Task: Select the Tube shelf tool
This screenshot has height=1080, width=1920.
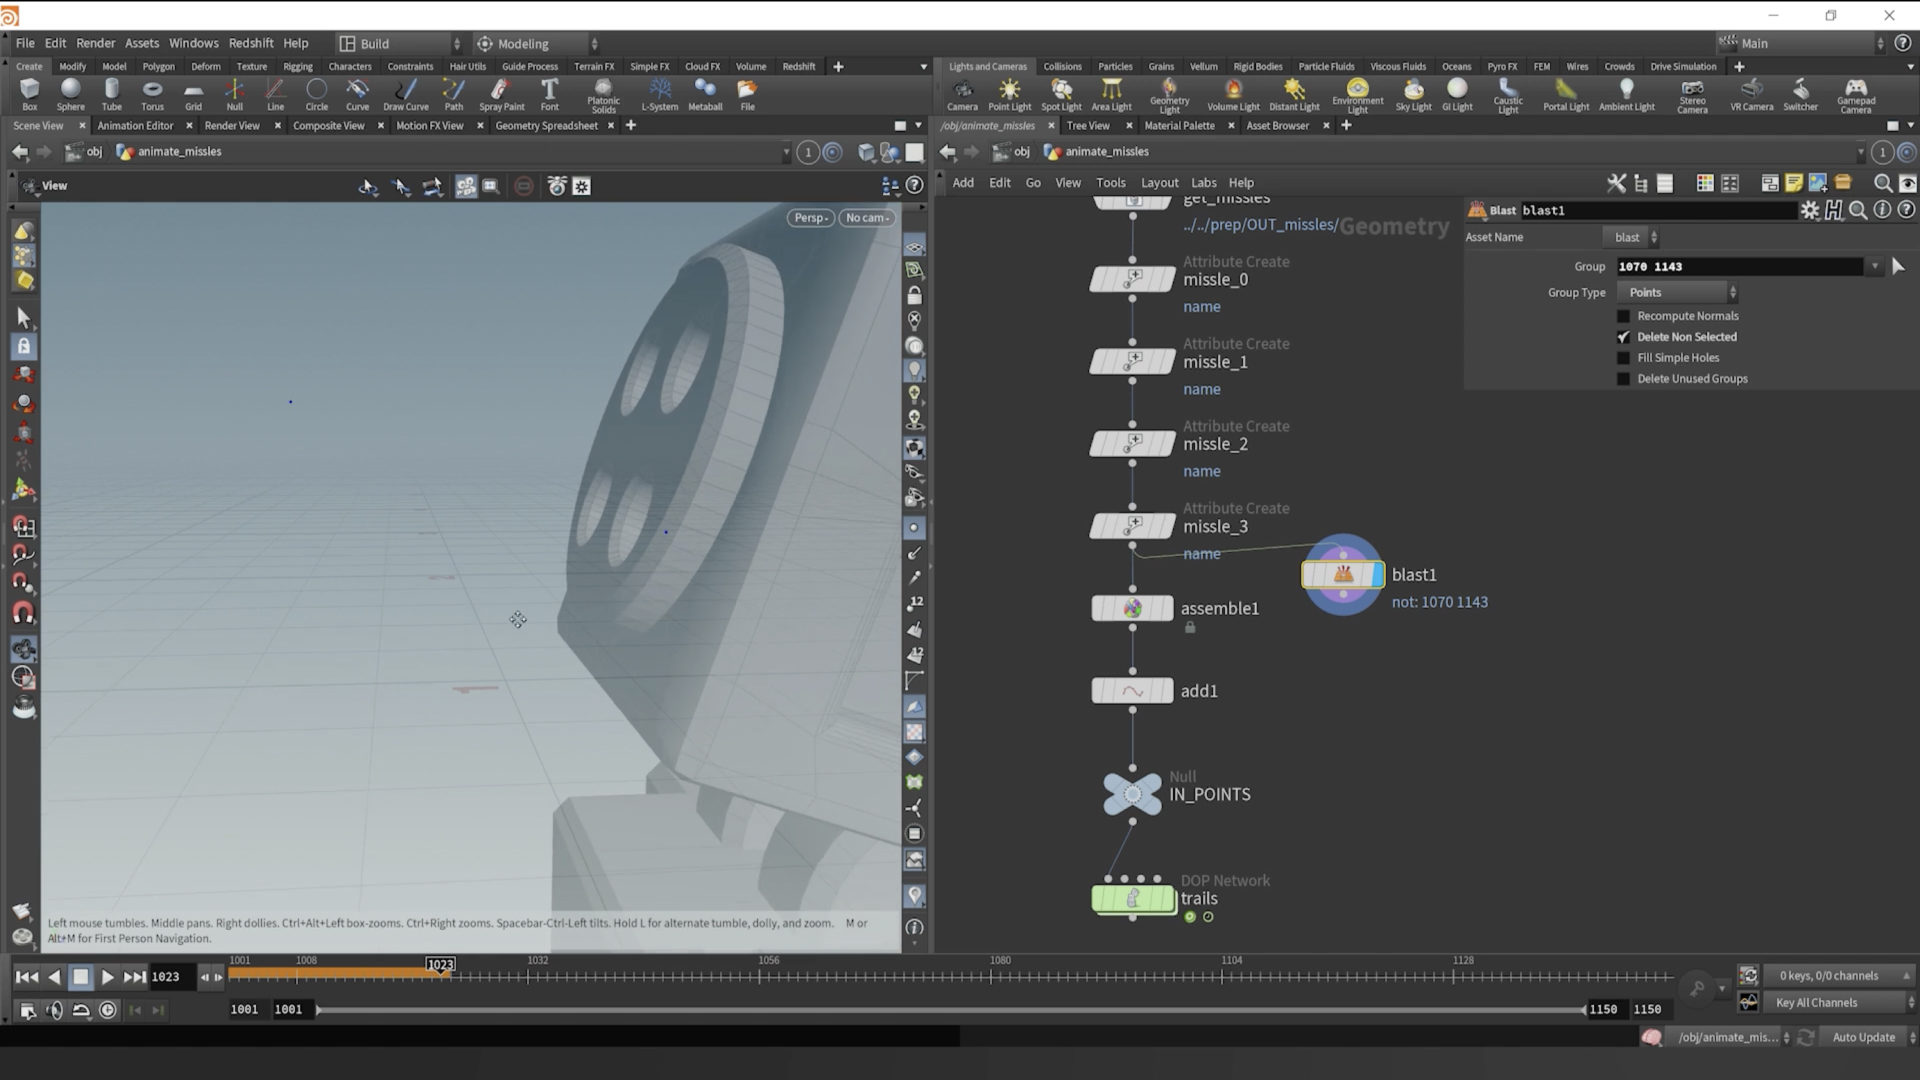Action: coord(112,95)
